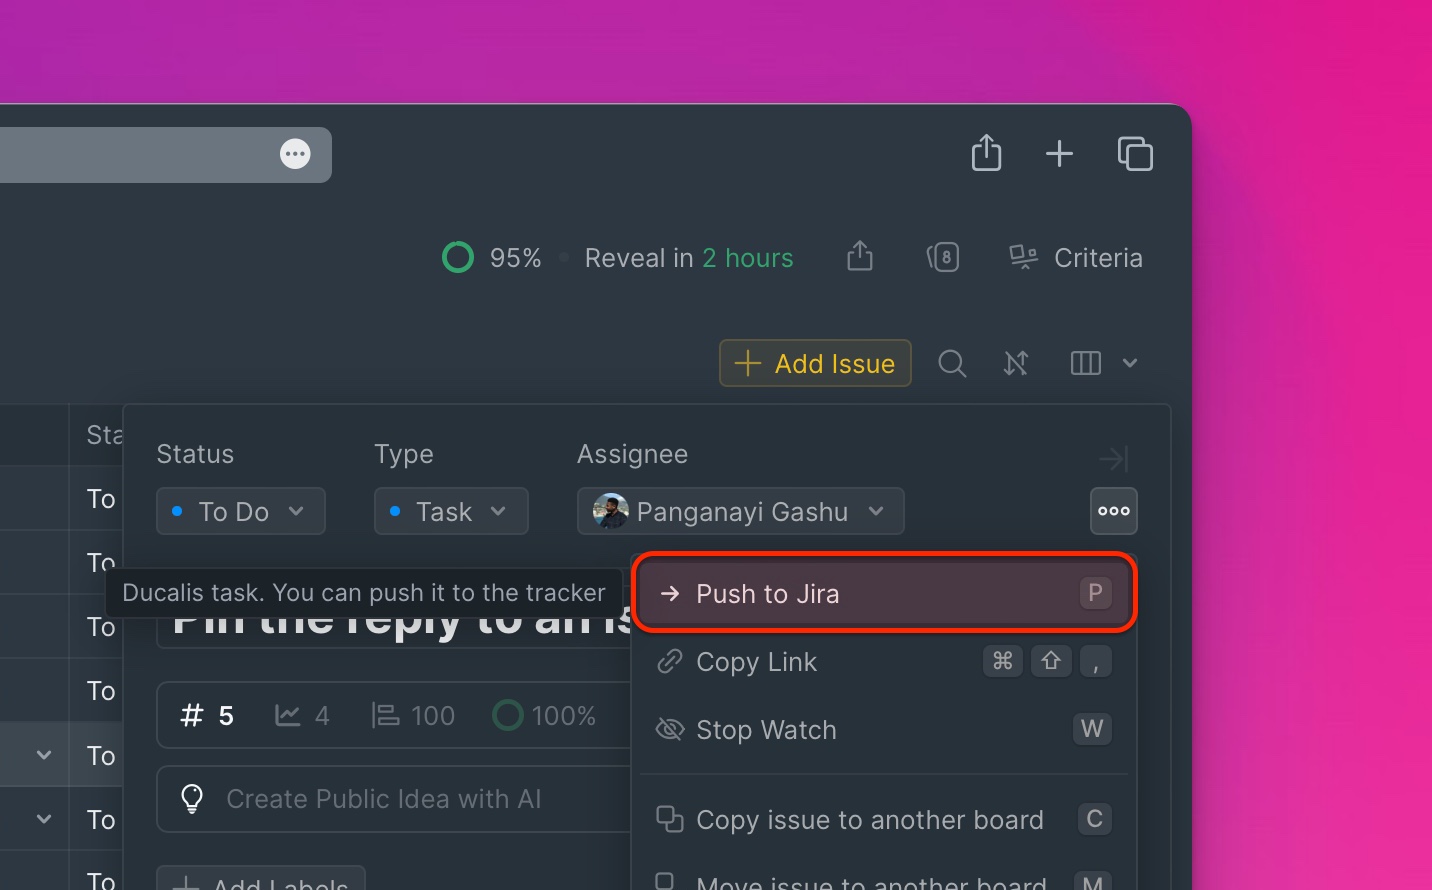Select Push to Jira menu item
Image resolution: width=1432 pixels, height=890 pixels.
[x=884, y=593]
